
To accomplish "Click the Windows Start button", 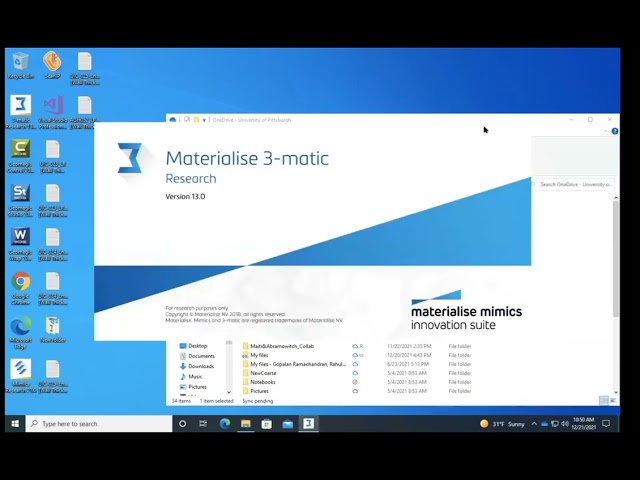I will [15, 424].
